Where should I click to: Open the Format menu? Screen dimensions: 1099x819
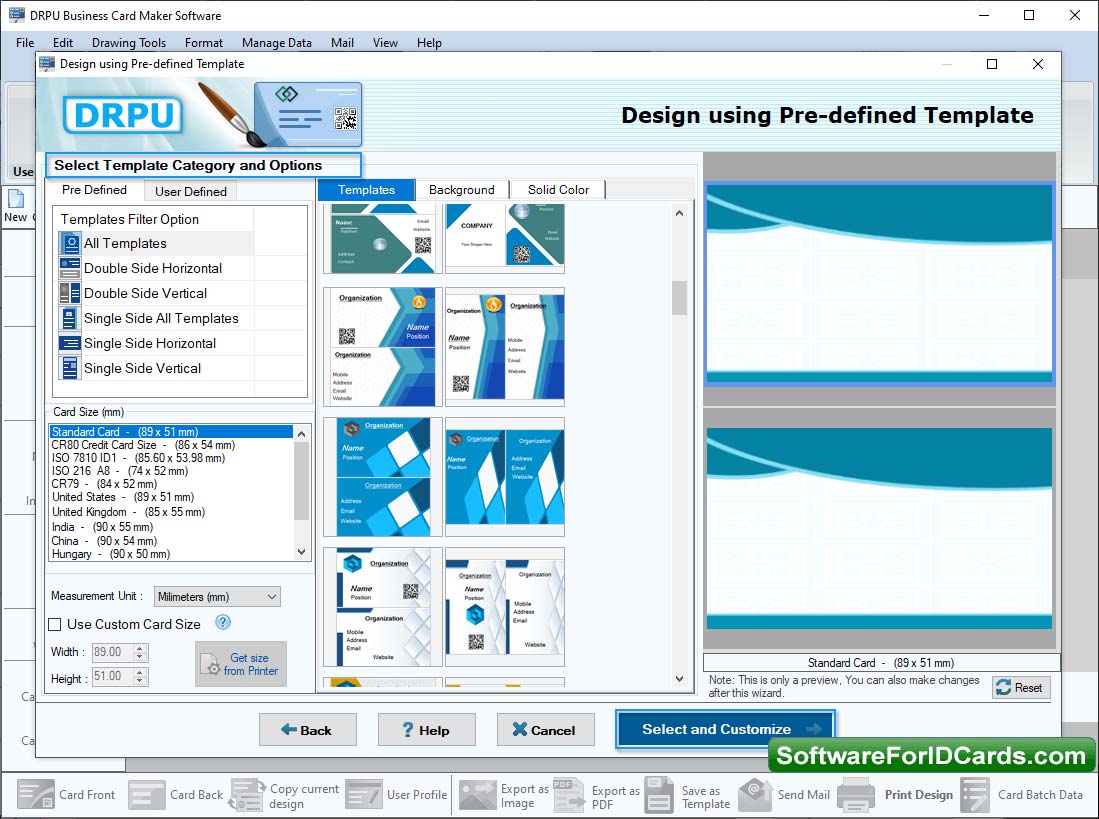click(204, 43)
